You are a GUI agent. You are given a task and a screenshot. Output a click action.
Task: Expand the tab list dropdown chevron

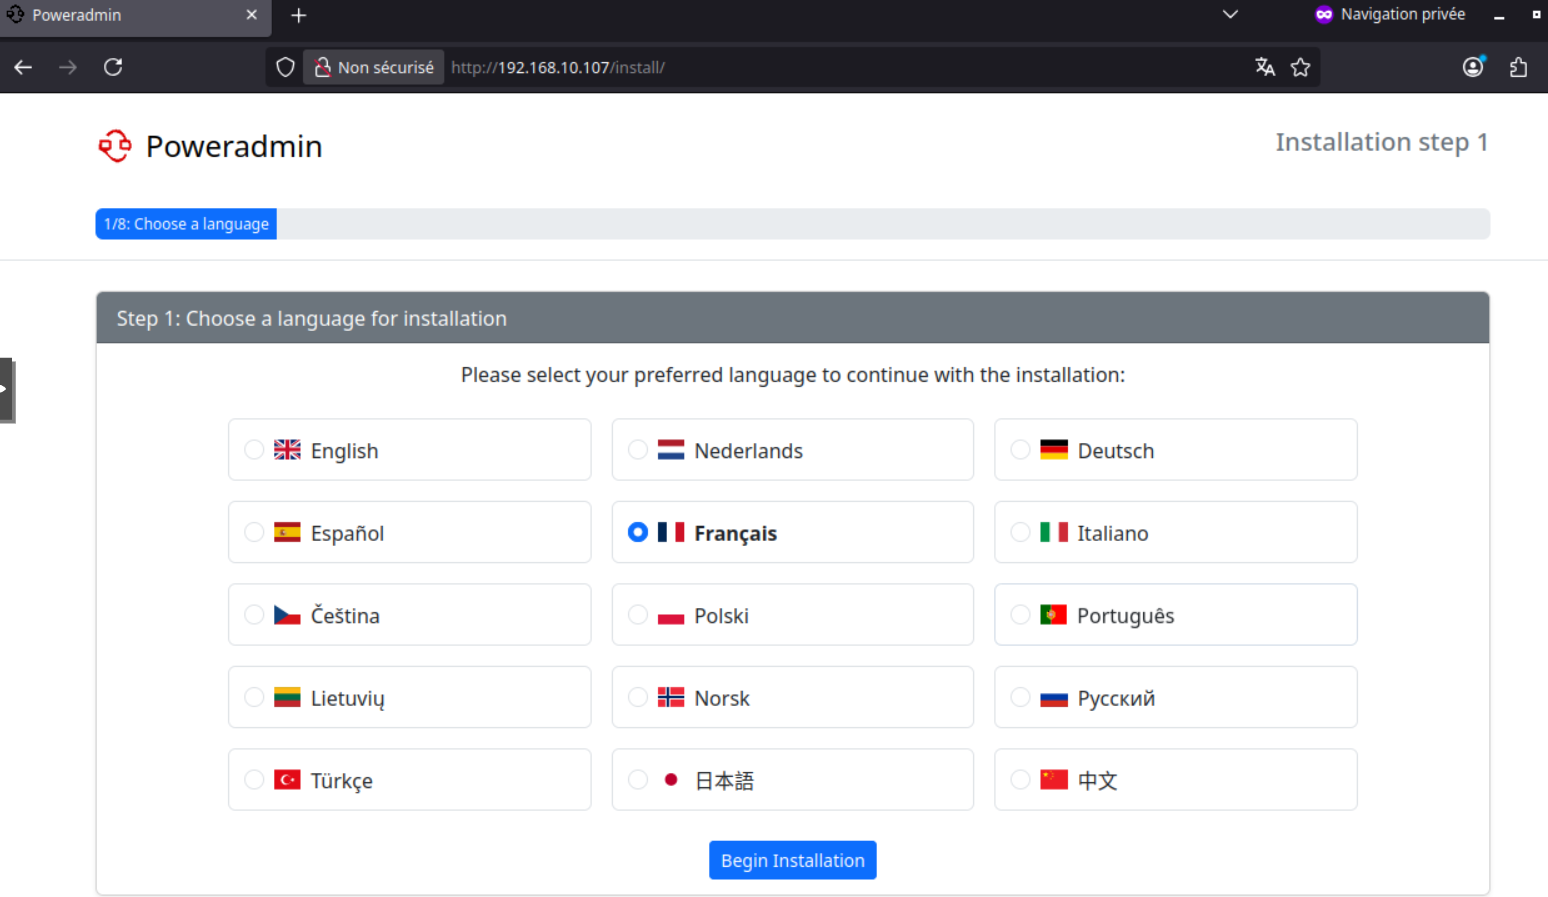point(1230,15)
